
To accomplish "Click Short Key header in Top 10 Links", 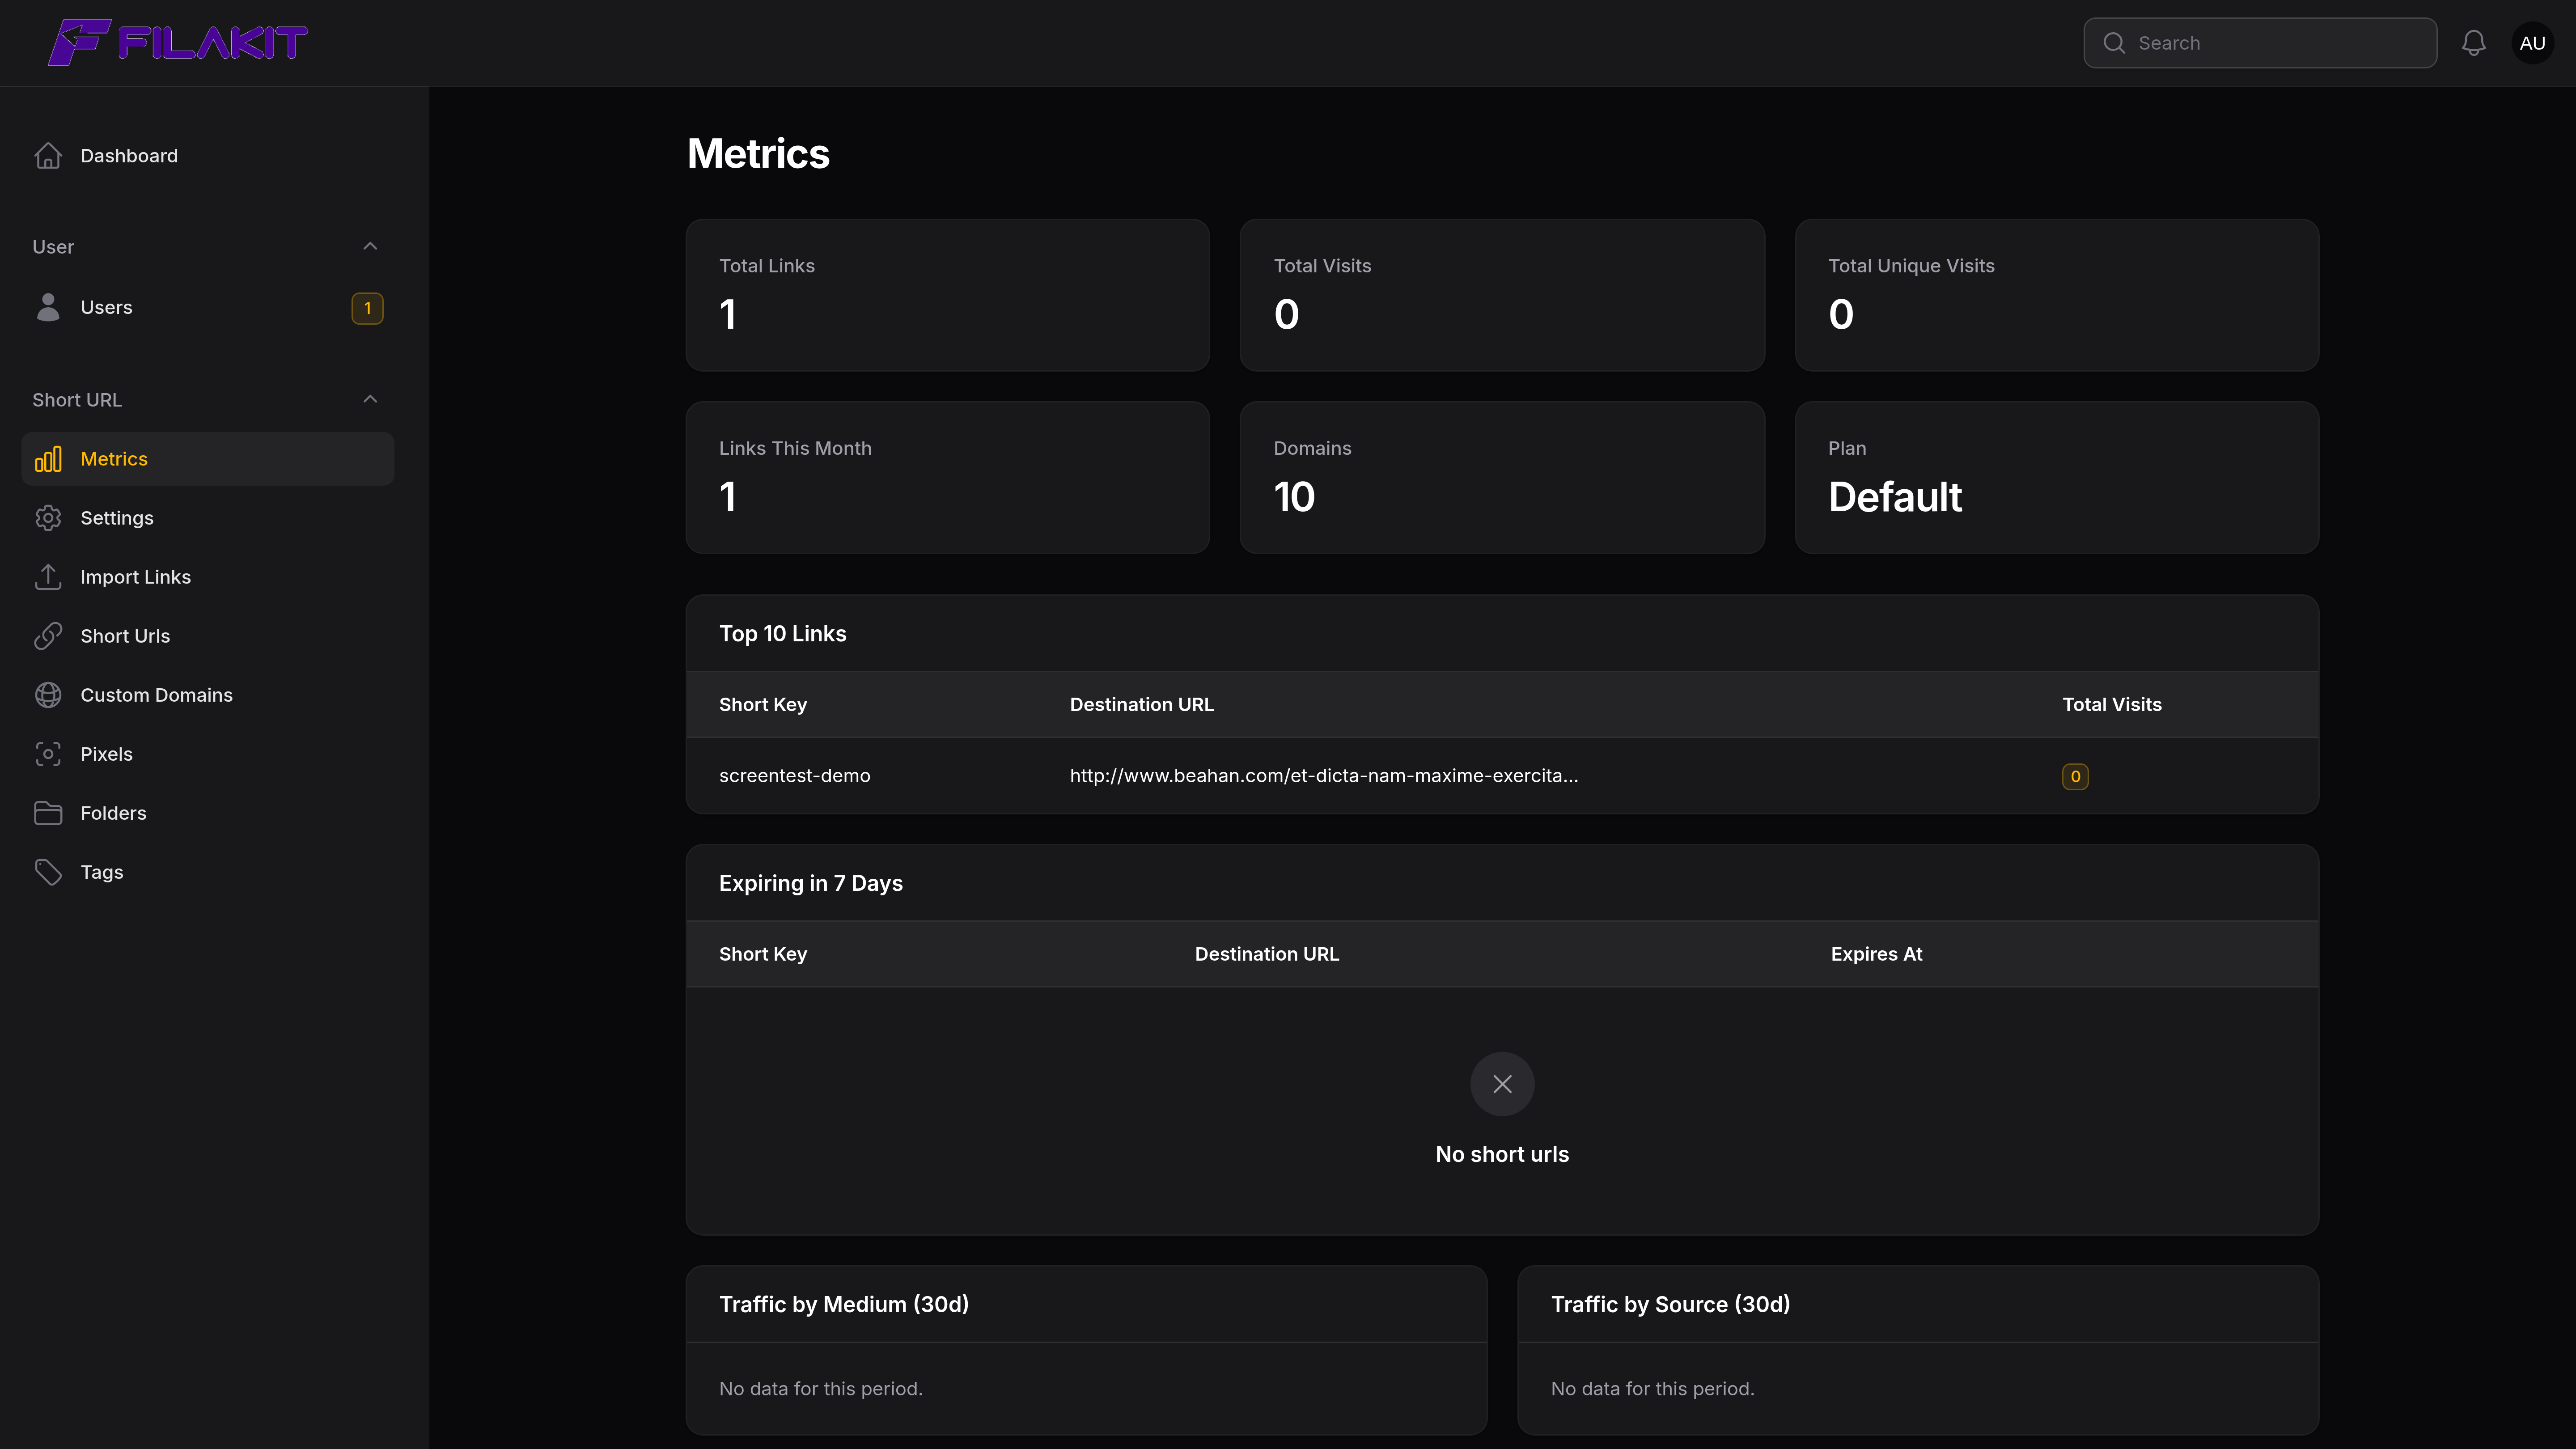I will click(762, 705).
